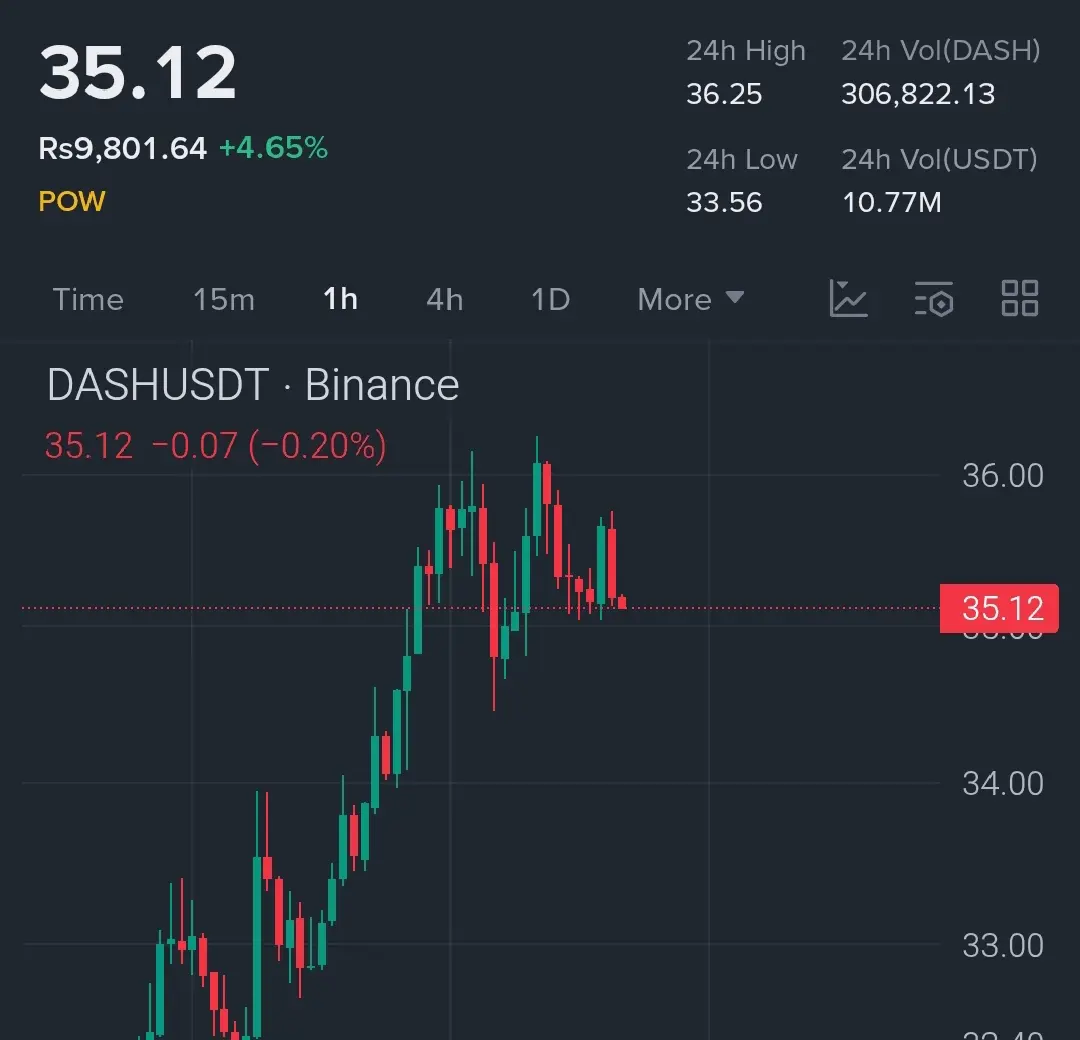This screenshot has height=1040, width=1080.
Task: Tap the POW tag link
Action: (72, 201)
